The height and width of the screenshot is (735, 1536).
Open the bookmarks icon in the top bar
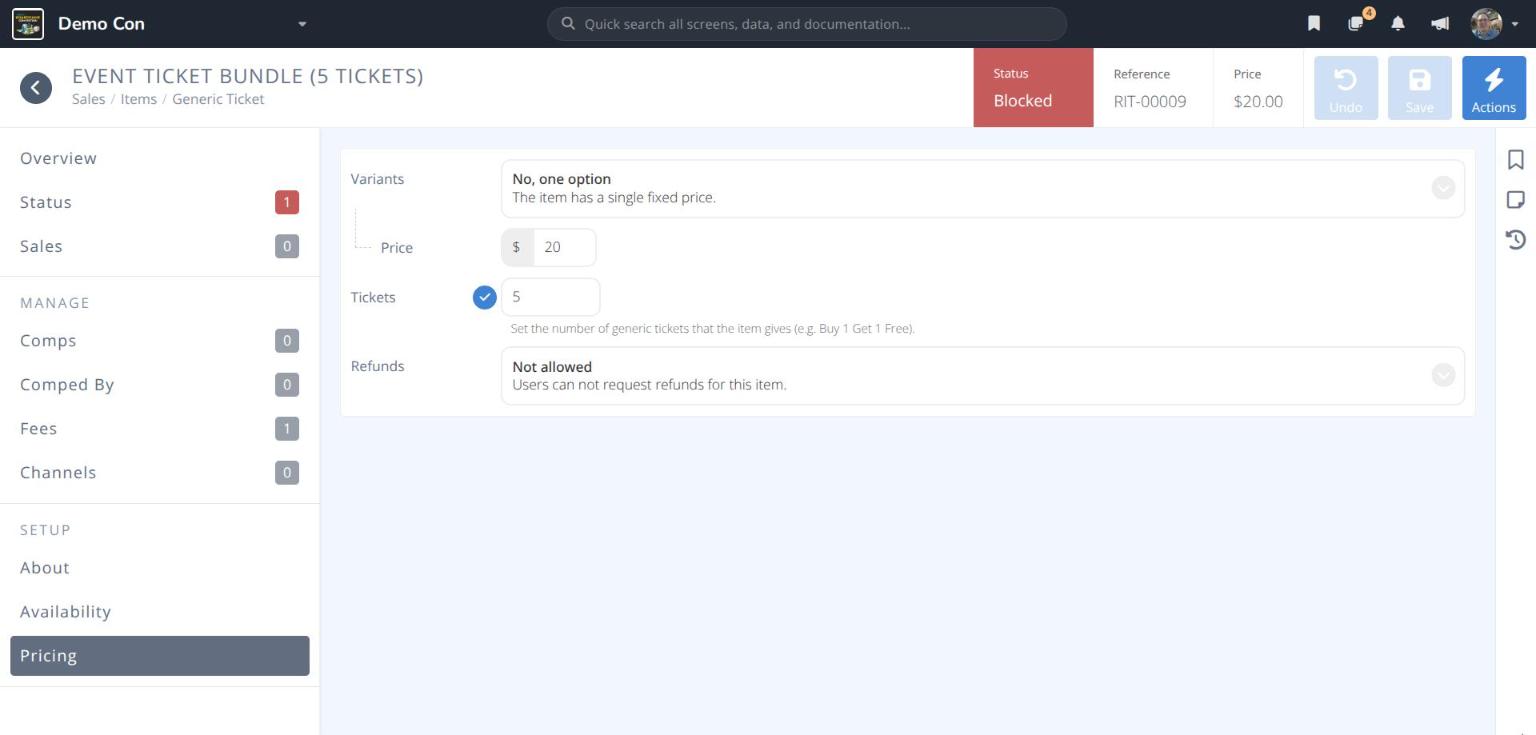tap(1314, 23)
